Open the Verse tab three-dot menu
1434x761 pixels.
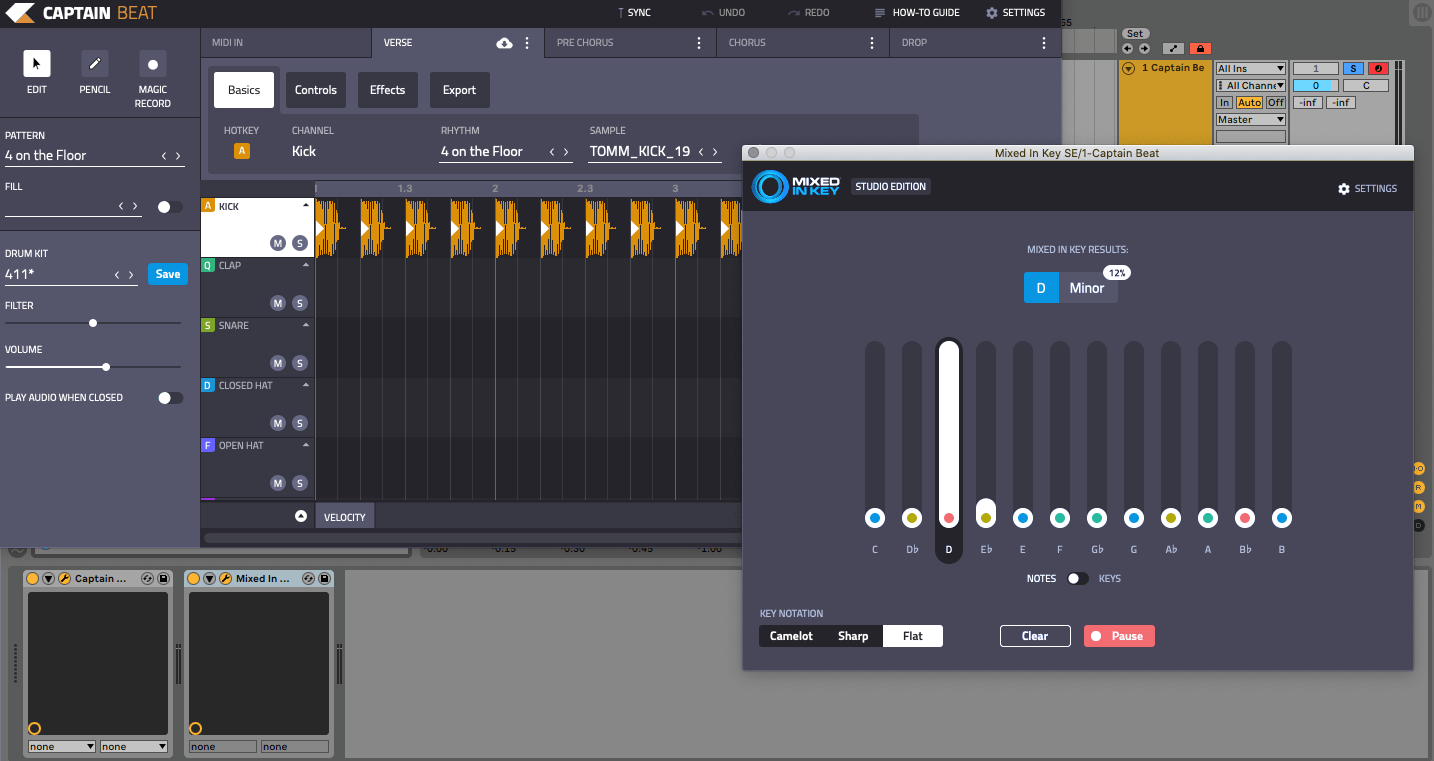pyautogui.click(x=527, y=43)
